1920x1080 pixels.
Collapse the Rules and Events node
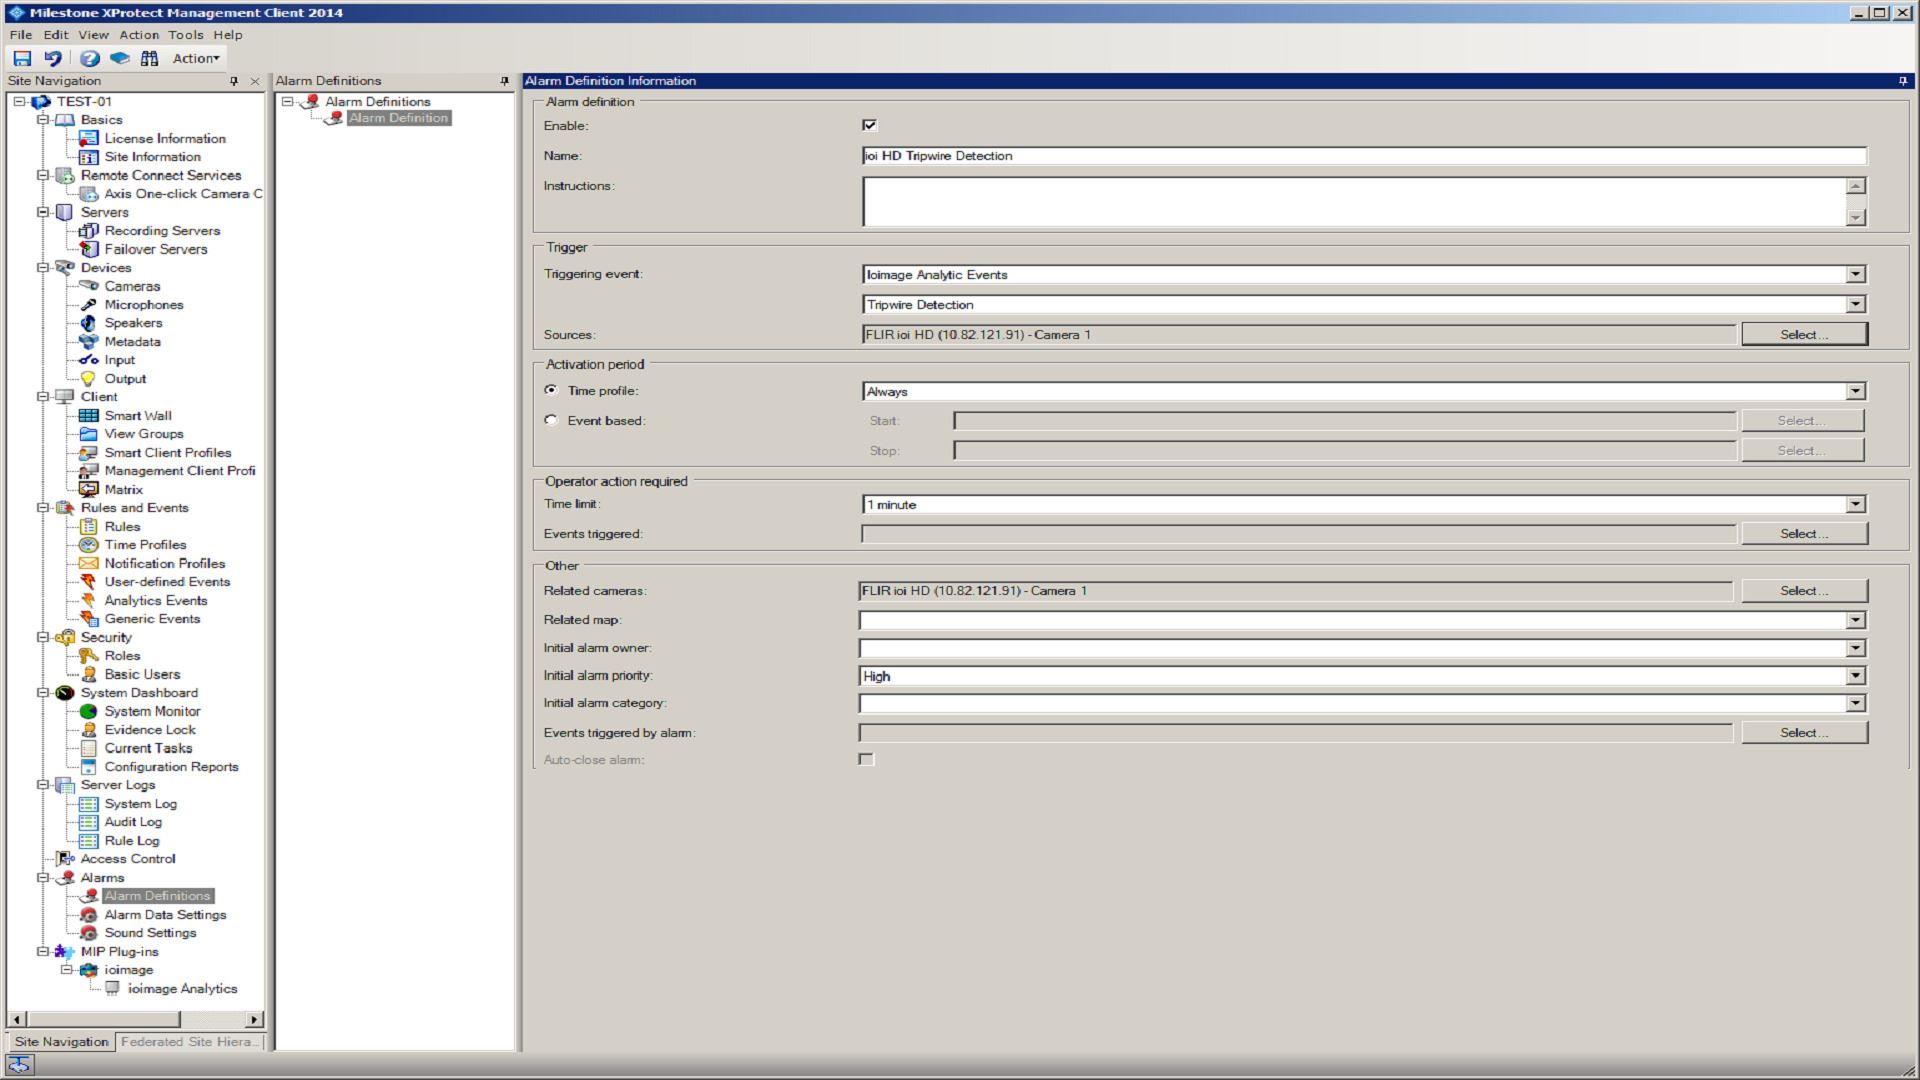pyautogui.click(x=43, y=508)
